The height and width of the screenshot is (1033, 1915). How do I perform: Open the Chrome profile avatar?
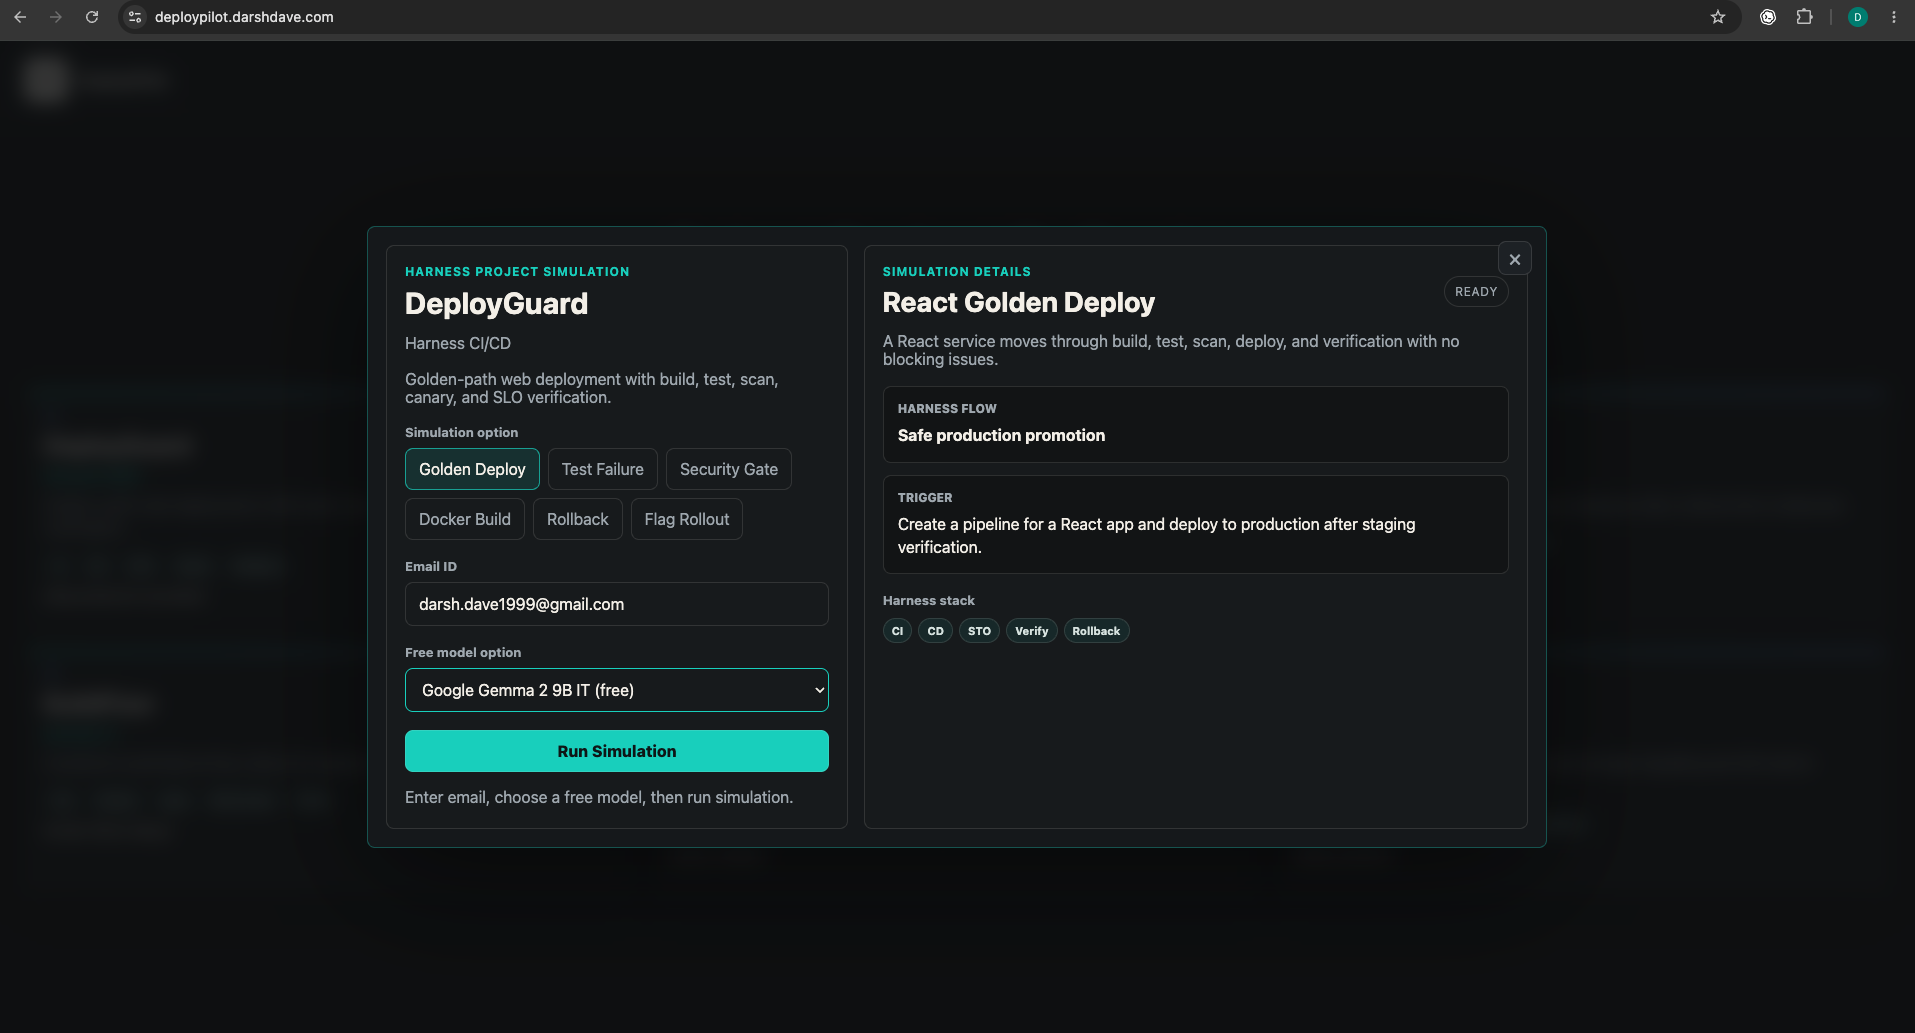[x=1857, y=17]
